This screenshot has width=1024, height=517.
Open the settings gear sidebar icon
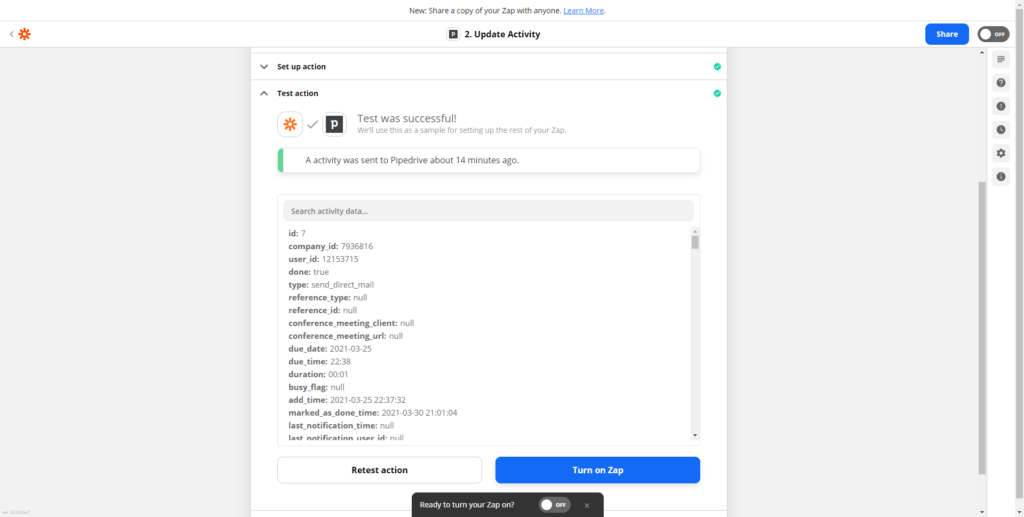coord(1000,153)
